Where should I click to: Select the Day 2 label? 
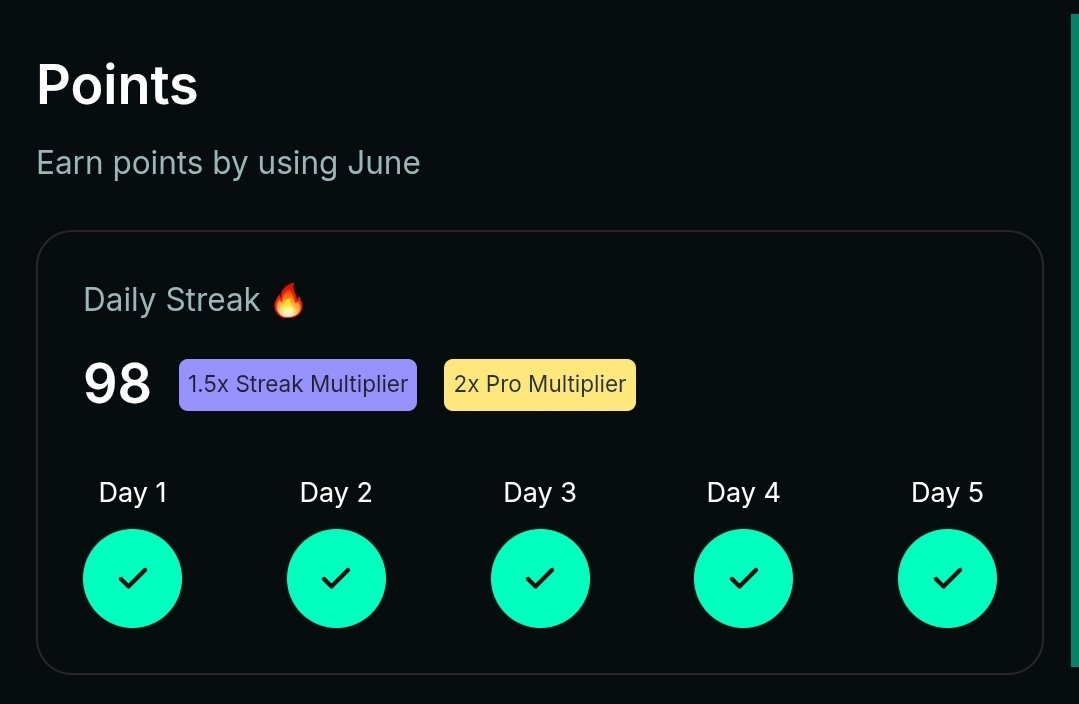(336, 493)
